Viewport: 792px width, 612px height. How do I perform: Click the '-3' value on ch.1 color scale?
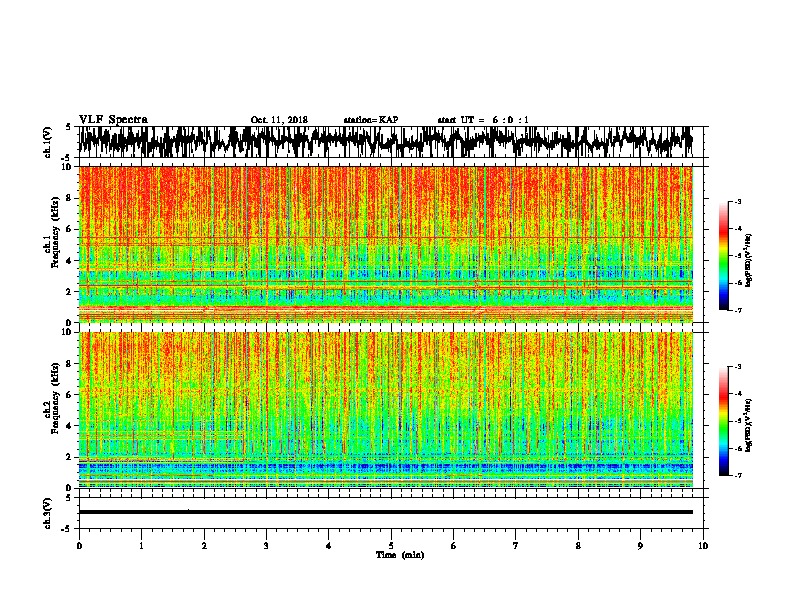tap(738, 201)
